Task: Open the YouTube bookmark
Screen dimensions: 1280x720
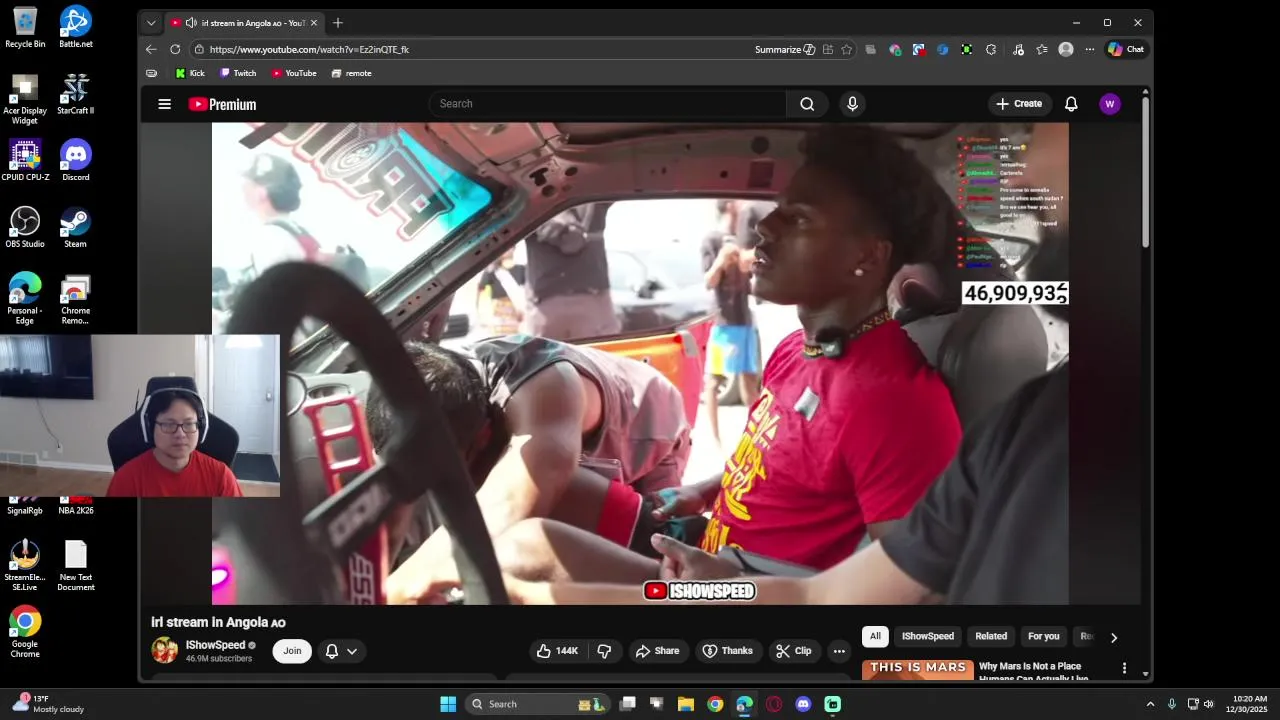Action: 294,73
